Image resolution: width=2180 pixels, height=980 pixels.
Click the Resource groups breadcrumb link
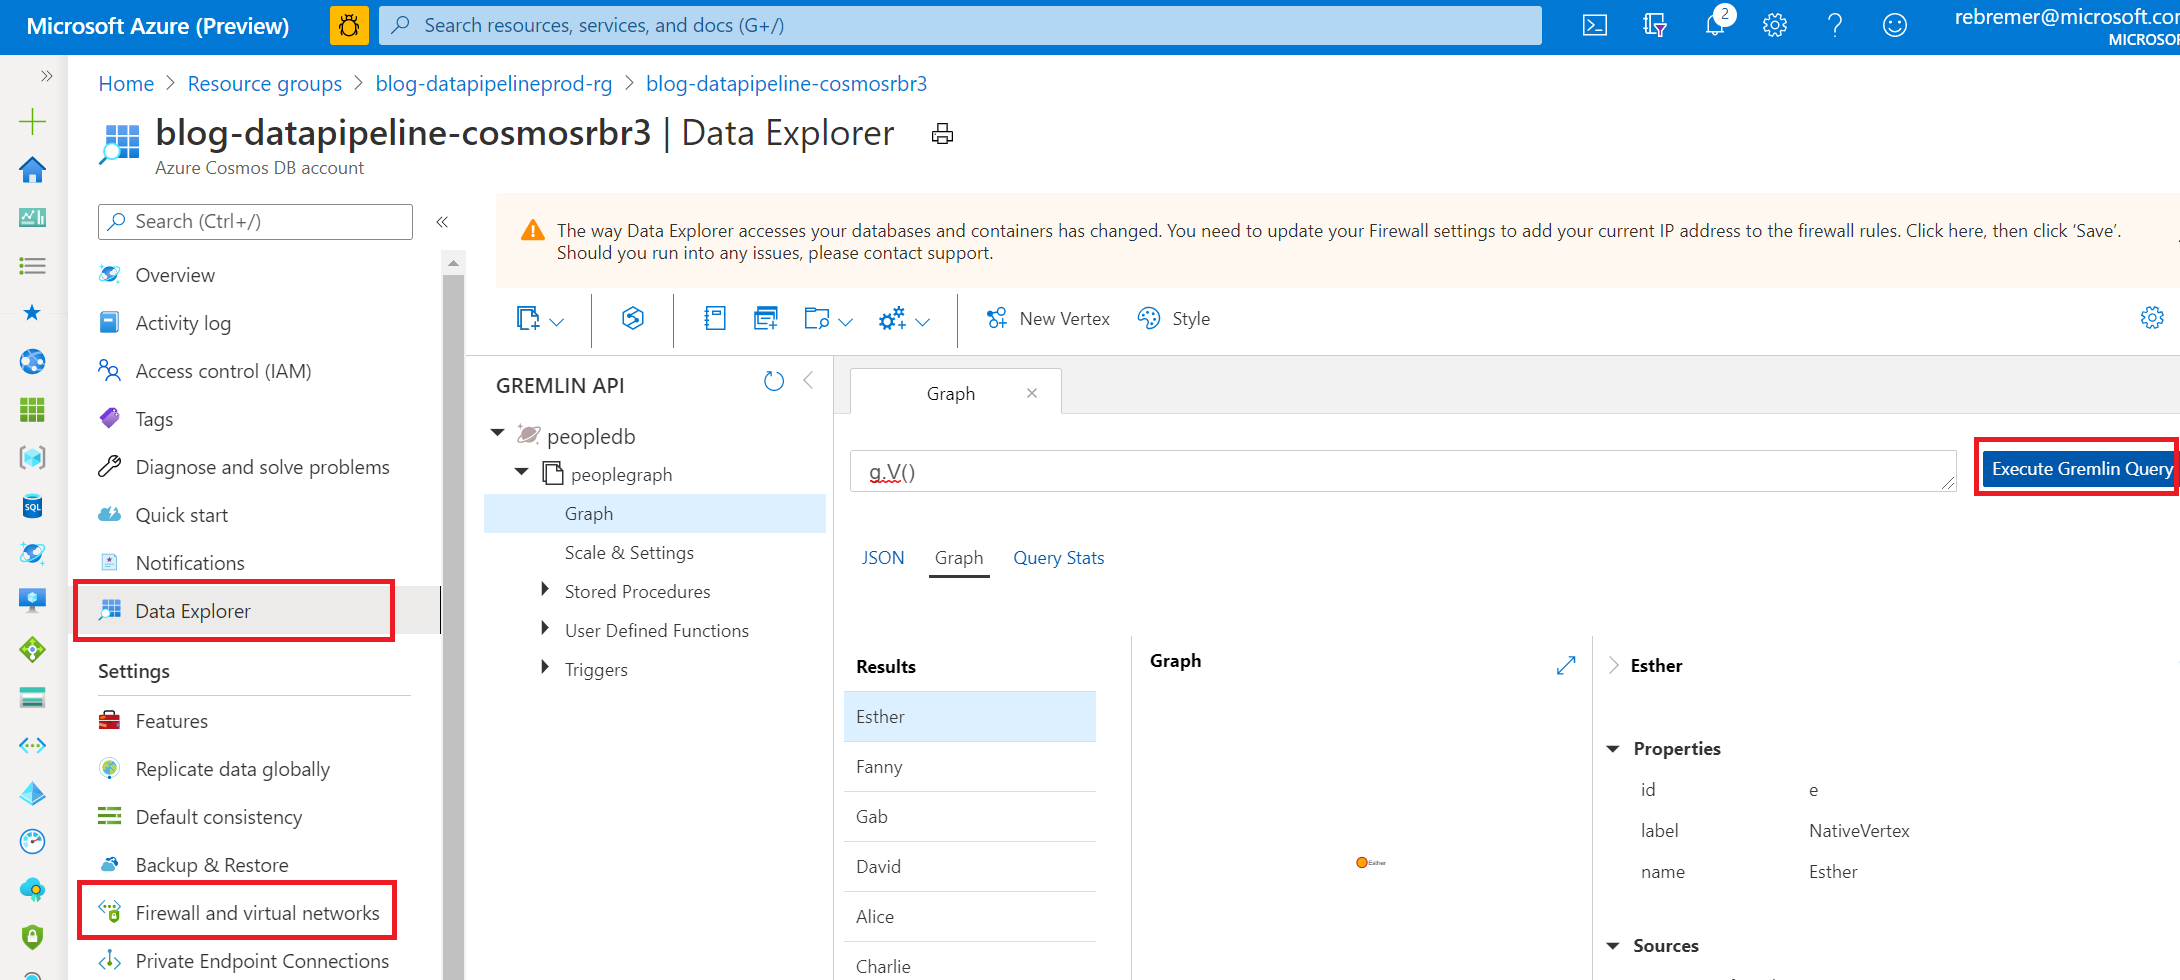coord(264,84)
